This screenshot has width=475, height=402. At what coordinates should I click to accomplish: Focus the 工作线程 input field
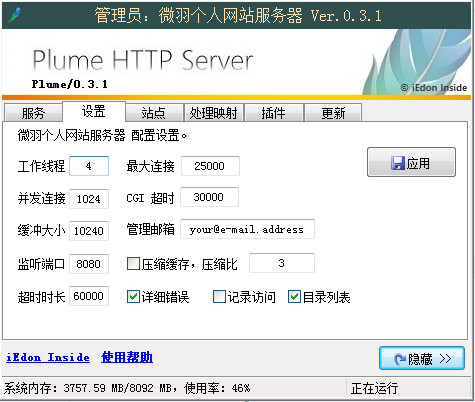click(89, 166)
